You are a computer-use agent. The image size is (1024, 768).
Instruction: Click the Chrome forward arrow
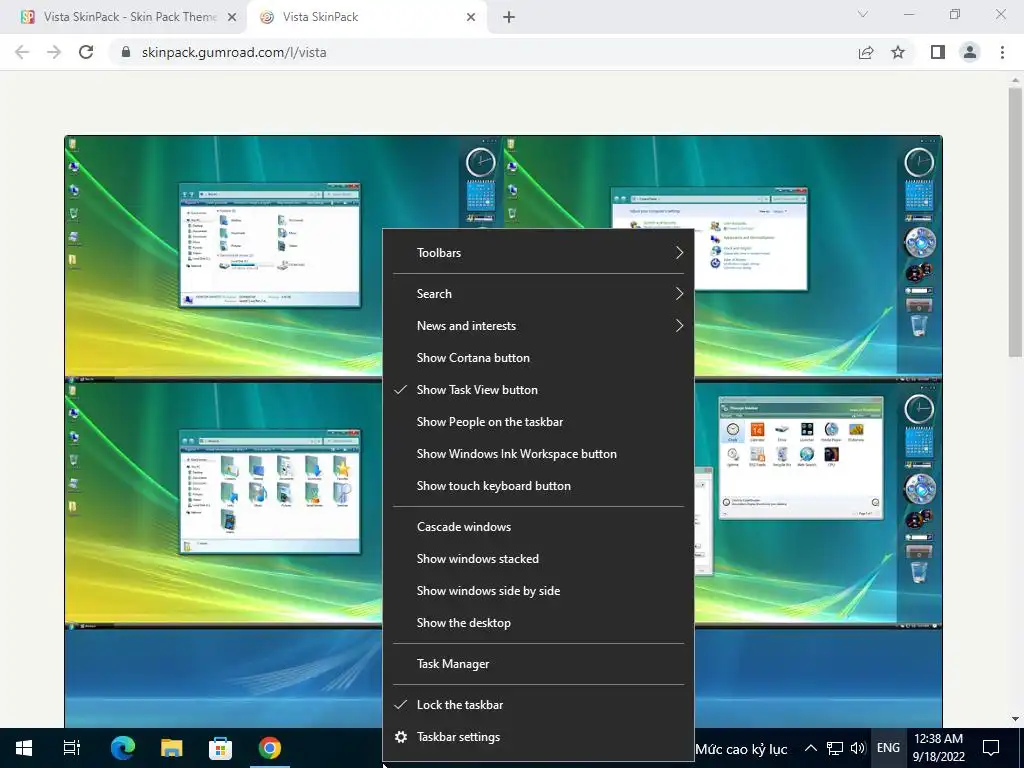[54, 52]
